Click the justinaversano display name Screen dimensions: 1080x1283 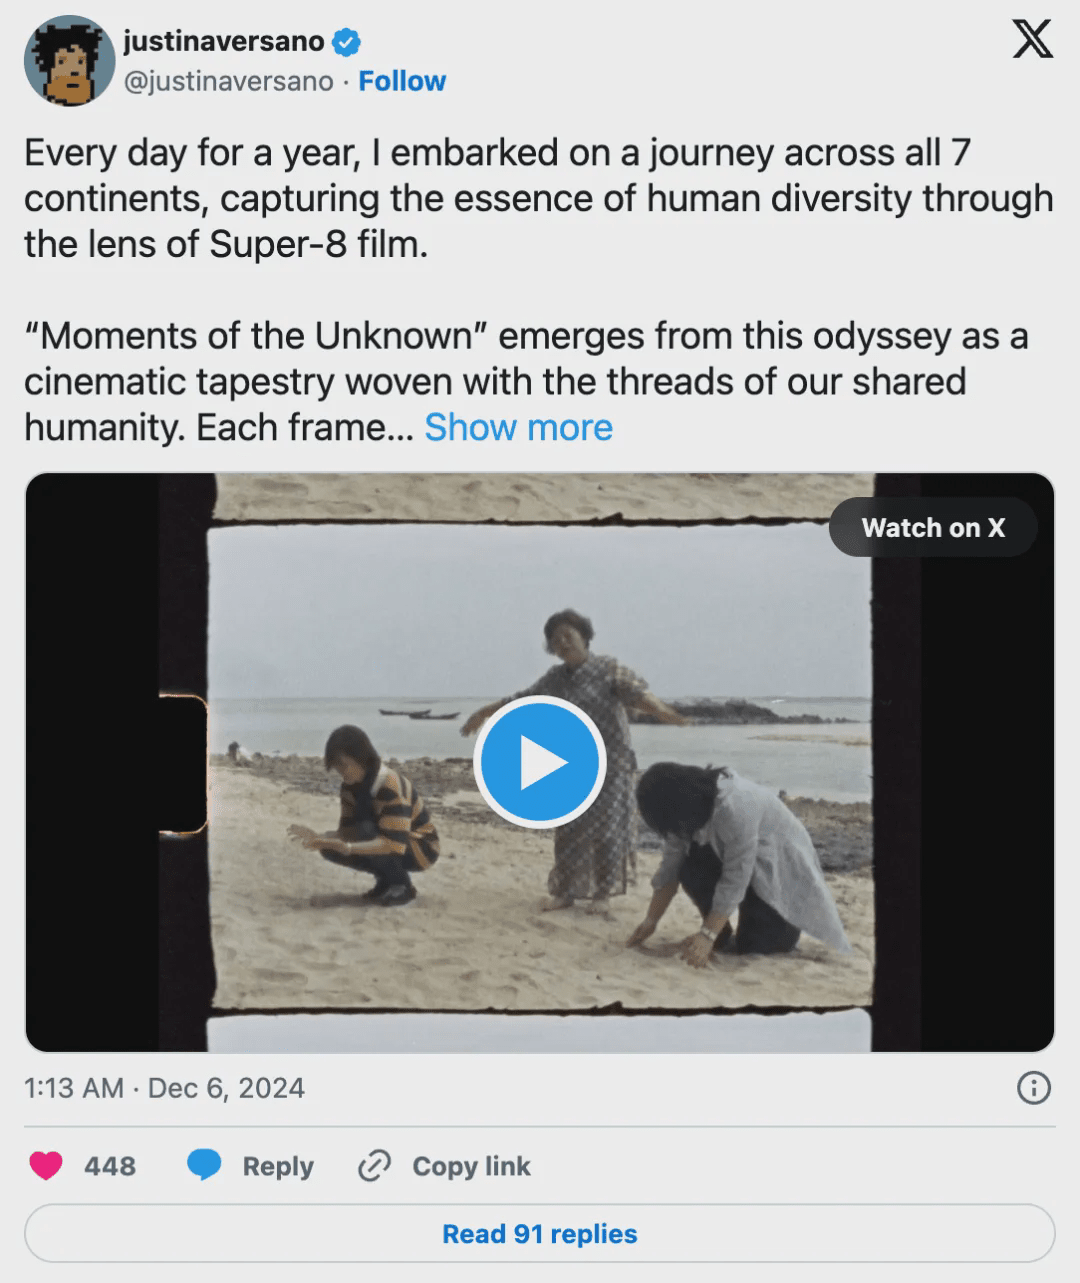click(223, 42)
